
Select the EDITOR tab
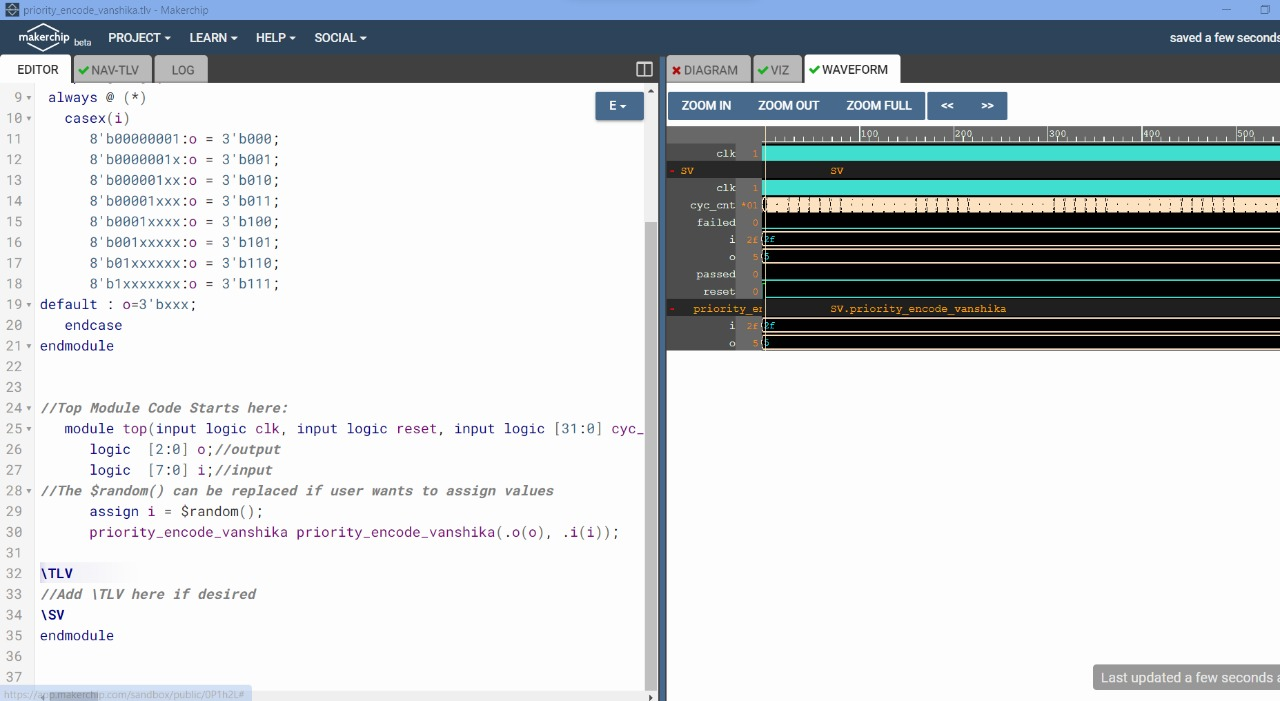pyautogui.click(x=36, y=70)
